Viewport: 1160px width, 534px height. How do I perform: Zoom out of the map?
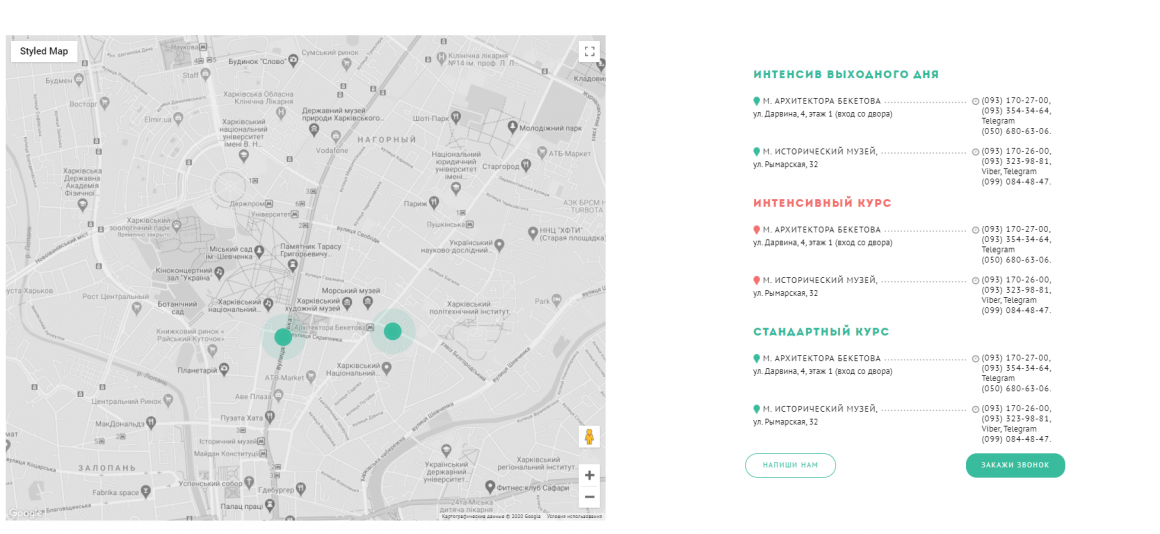click(589, 497)
